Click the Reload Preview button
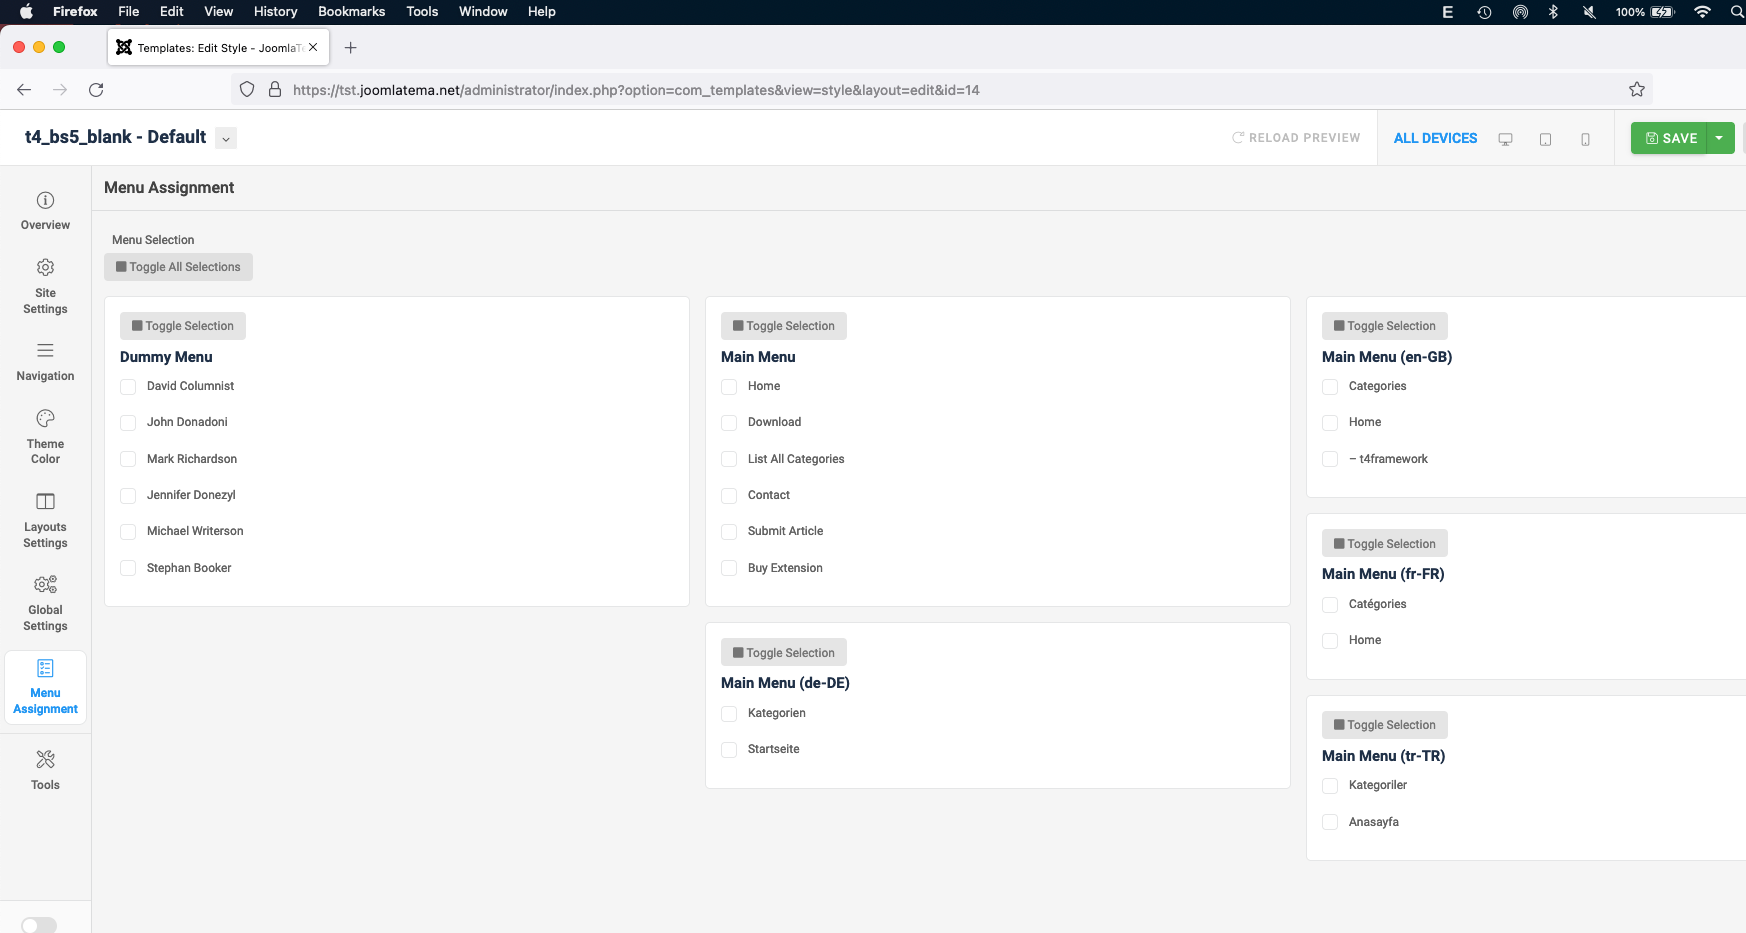Screen dimensions: 1746x933 tap(1295, 138)
